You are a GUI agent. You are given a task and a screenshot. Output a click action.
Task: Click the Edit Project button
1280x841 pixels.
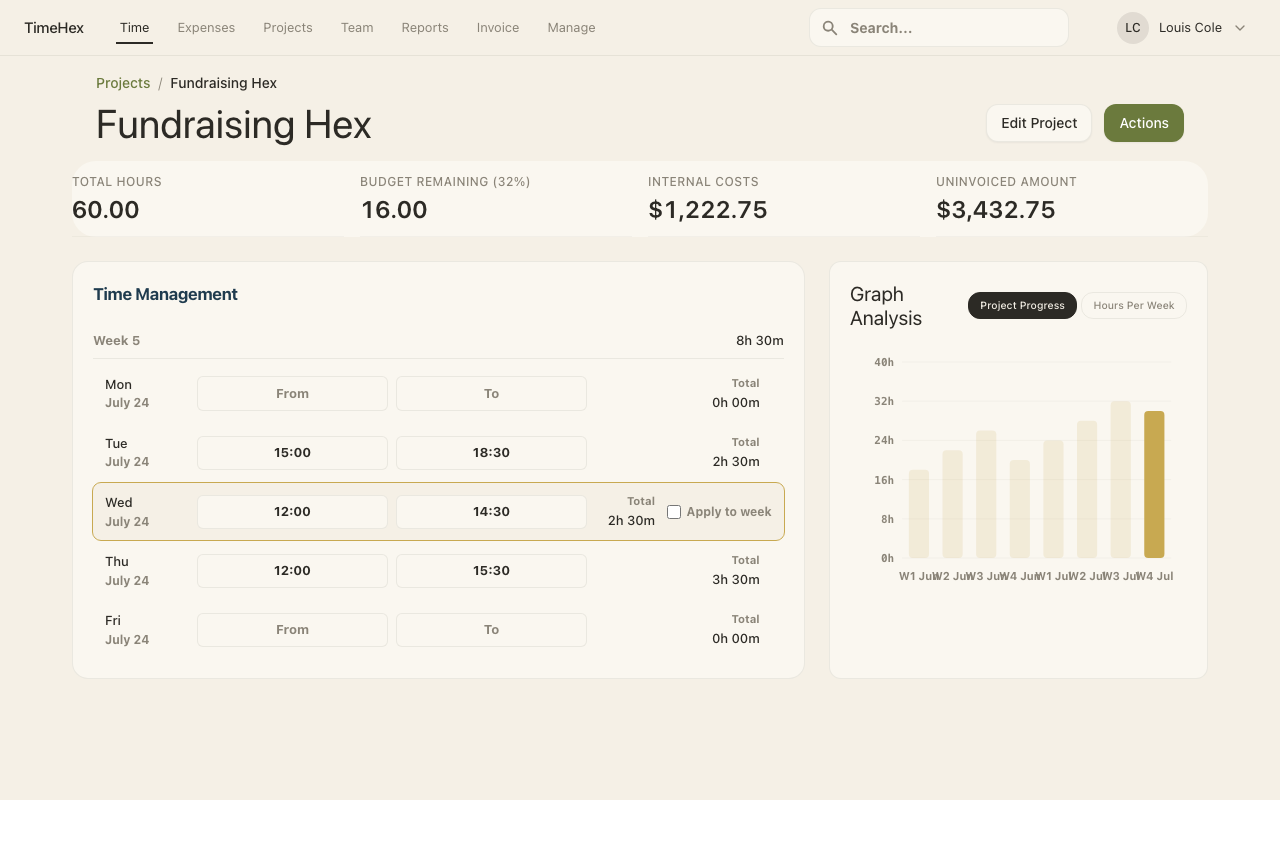click(x=1038, y=123)
